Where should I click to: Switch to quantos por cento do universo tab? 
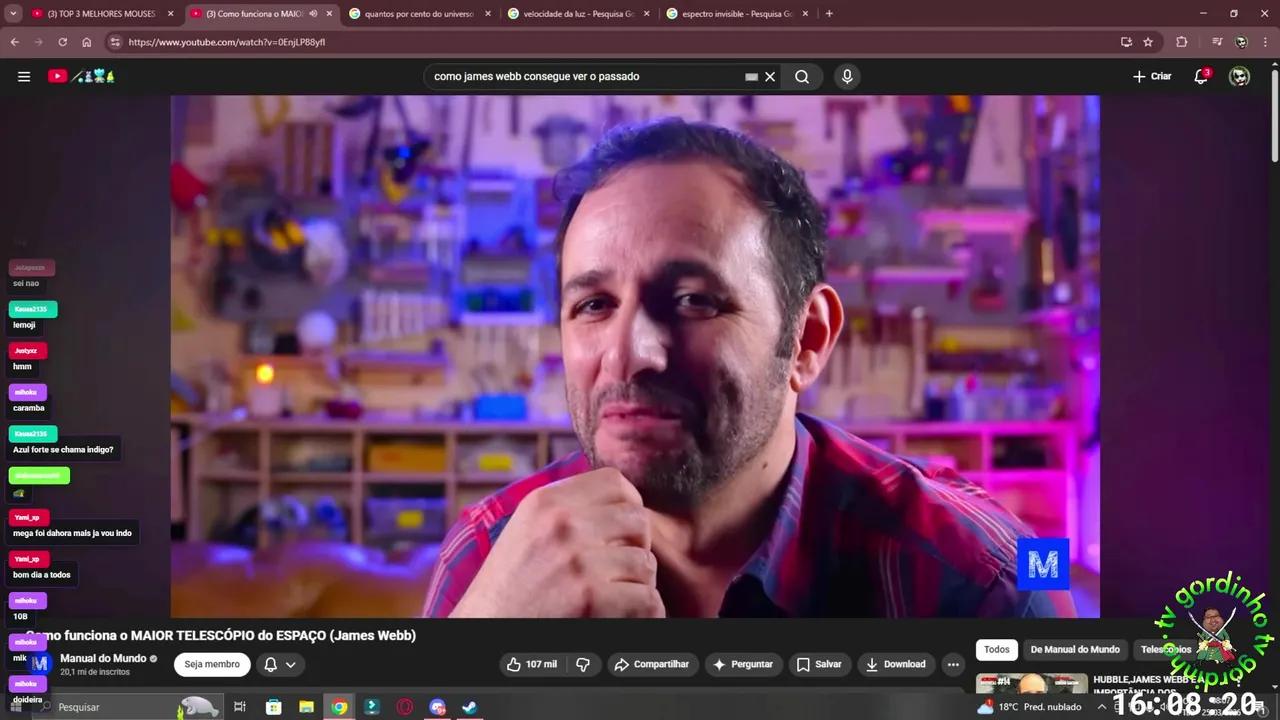pos(420,14)
